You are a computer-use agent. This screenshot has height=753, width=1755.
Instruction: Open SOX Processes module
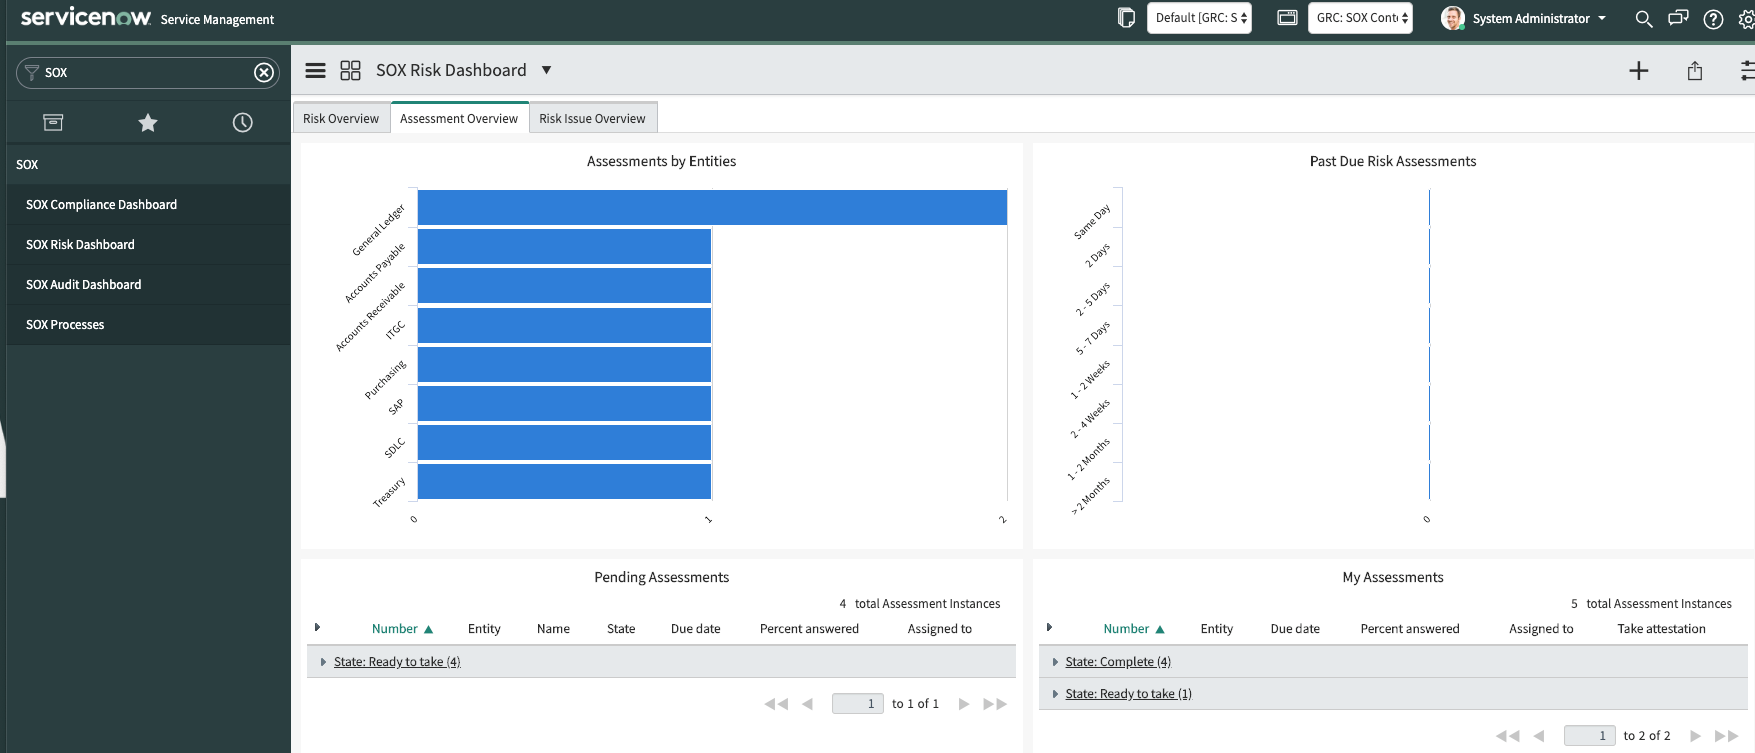point(149,325)
